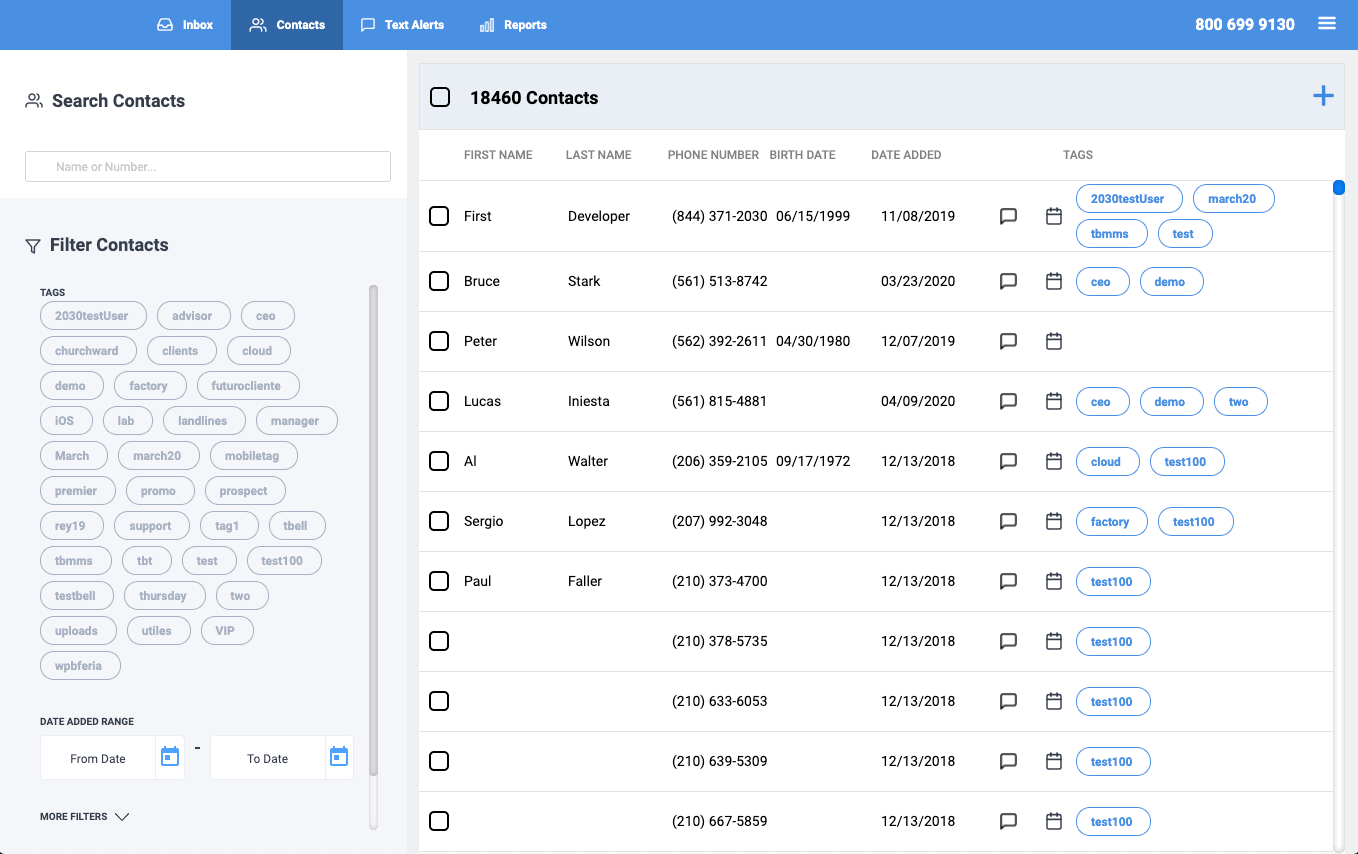Viewport: 1358px width, 854px height.
Task: Filter by the VIP tag
Action: 225,631
